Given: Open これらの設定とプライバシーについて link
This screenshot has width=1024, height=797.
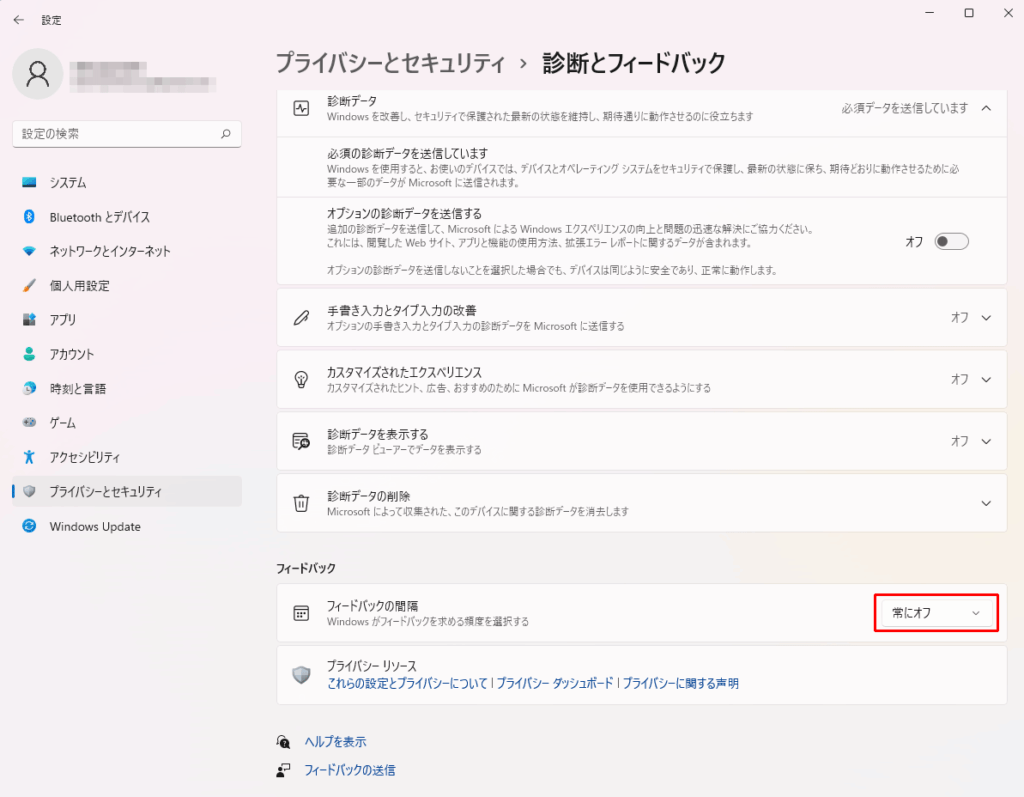Looking at the screenshot, I should [408, 683].
